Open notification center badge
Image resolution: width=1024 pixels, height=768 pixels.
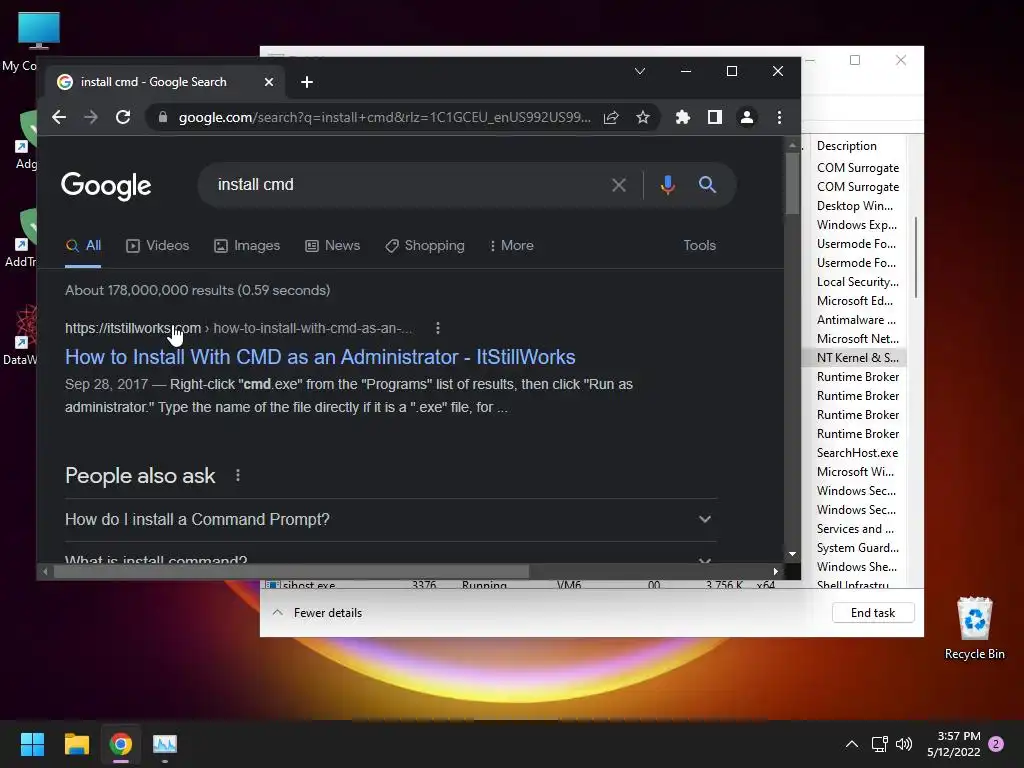996,744
